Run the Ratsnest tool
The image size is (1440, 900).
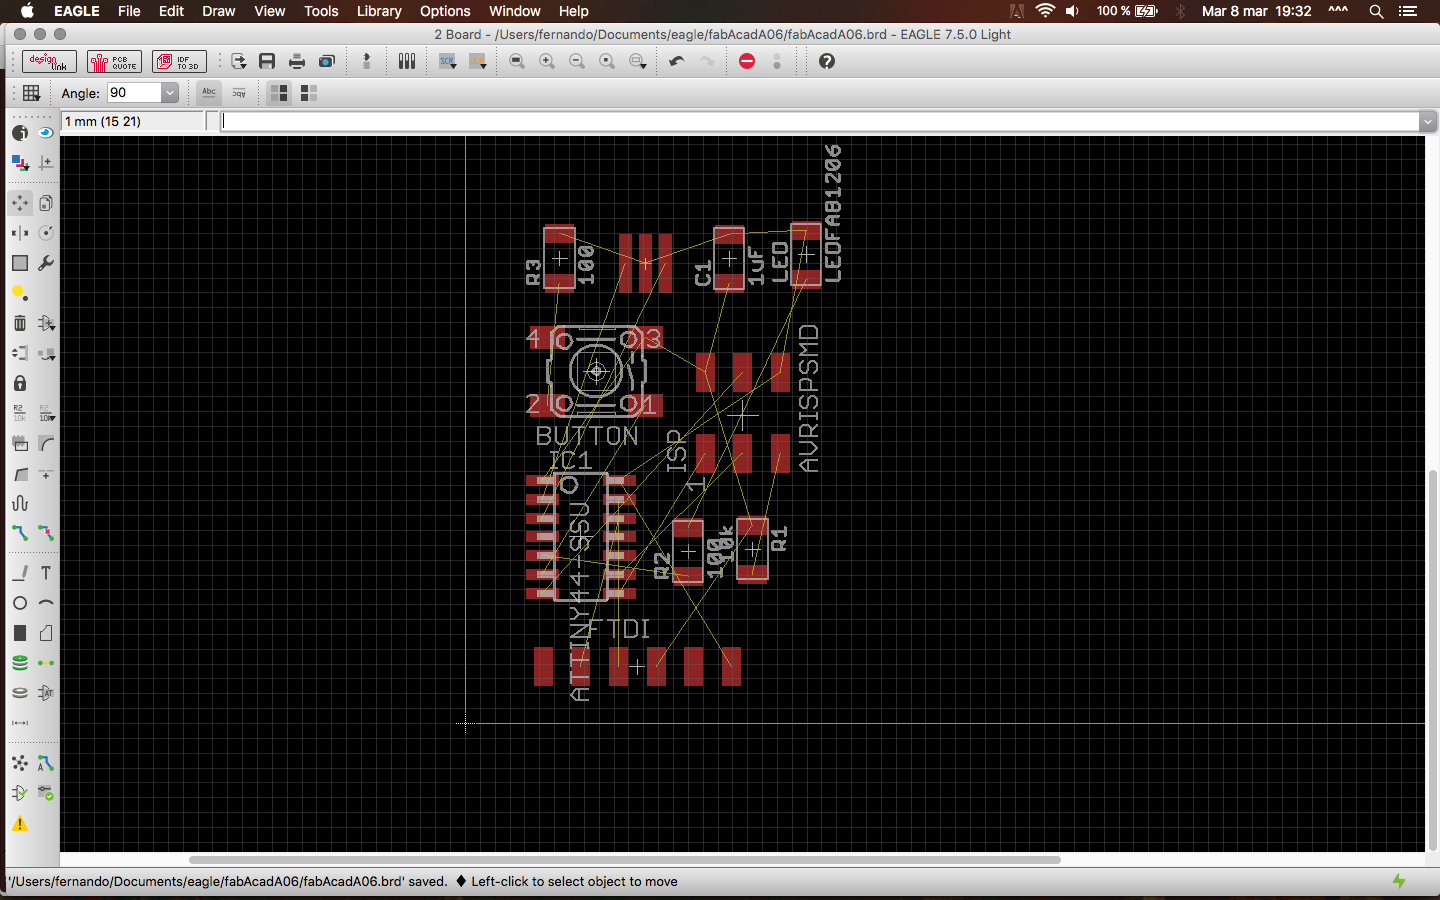pyautogui.click(x=20, y=763)
